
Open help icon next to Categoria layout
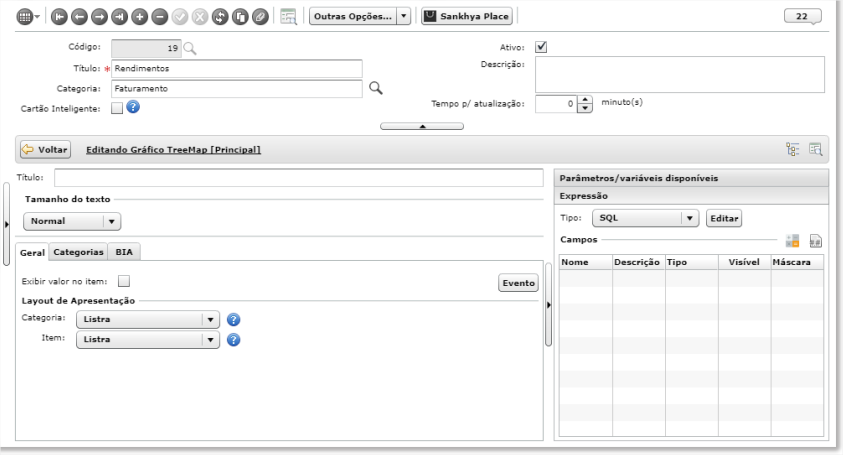[x=233, y=319]
